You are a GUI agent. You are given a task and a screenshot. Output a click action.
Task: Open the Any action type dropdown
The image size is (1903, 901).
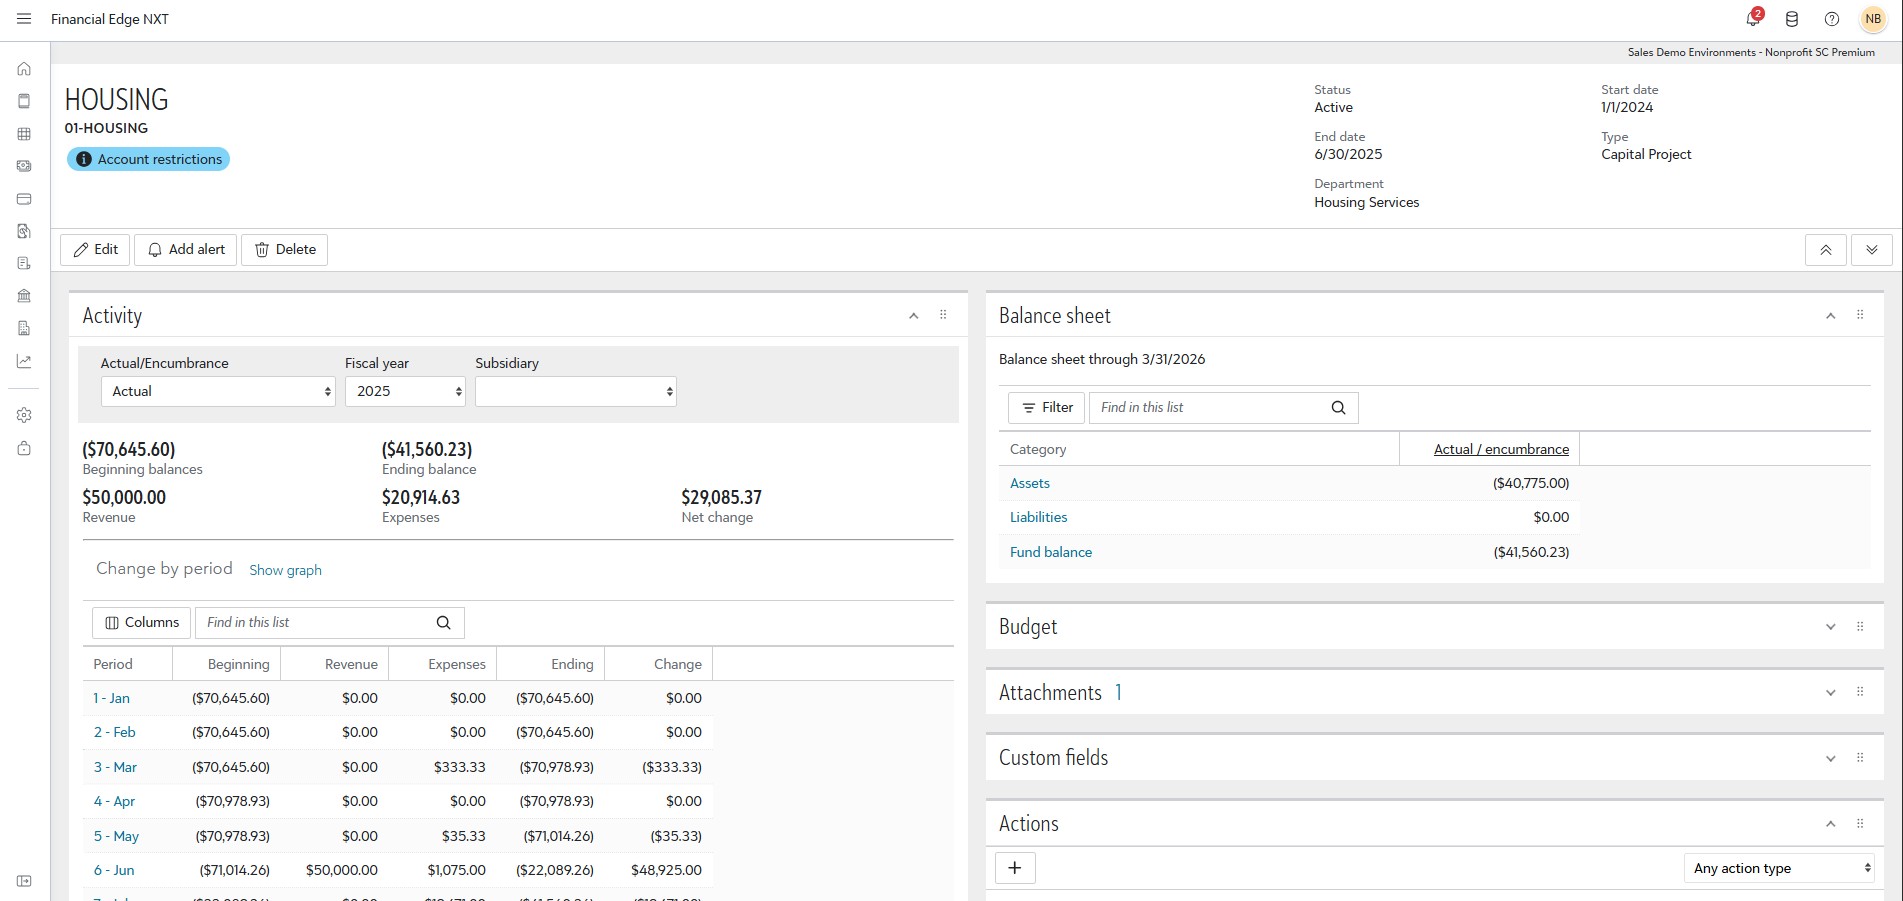point(1779,868)
